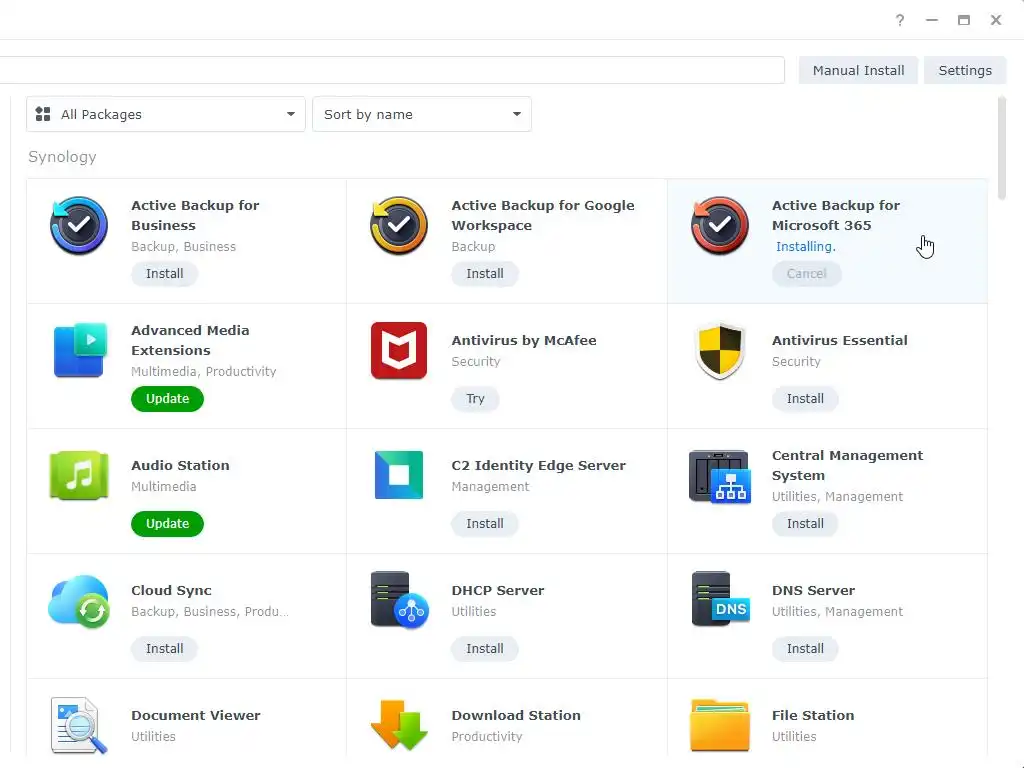Click the DNS Server title
Image resolution: width=1024 pixels, height=768 pixels.
(x=813, y=590)
